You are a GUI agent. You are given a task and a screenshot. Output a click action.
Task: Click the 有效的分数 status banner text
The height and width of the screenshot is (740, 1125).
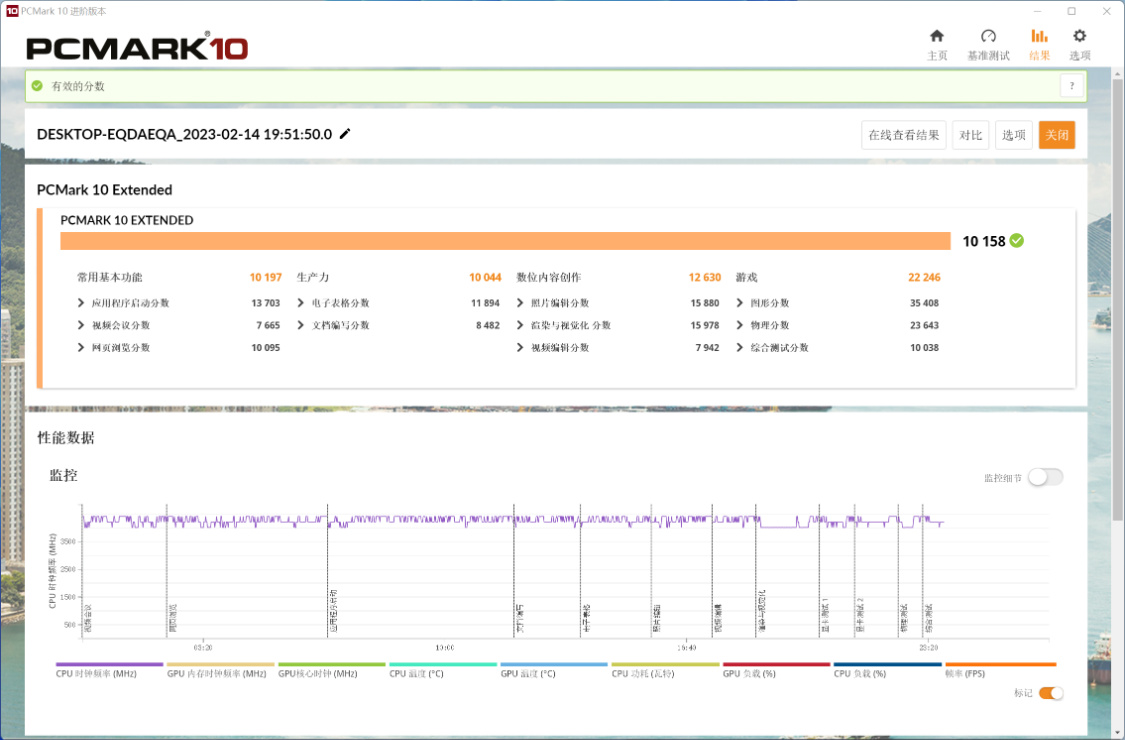point(77,86)
